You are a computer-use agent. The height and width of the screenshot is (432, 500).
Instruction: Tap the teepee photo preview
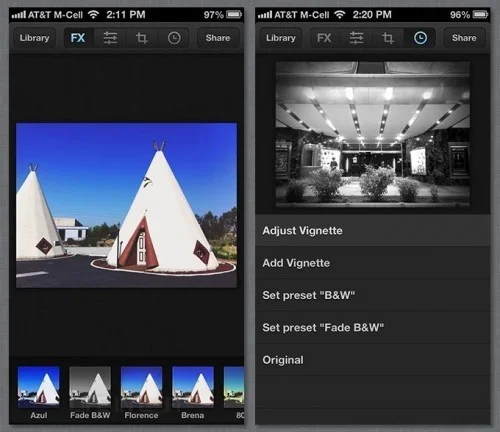pyautogui.click(x=126, y=205)
